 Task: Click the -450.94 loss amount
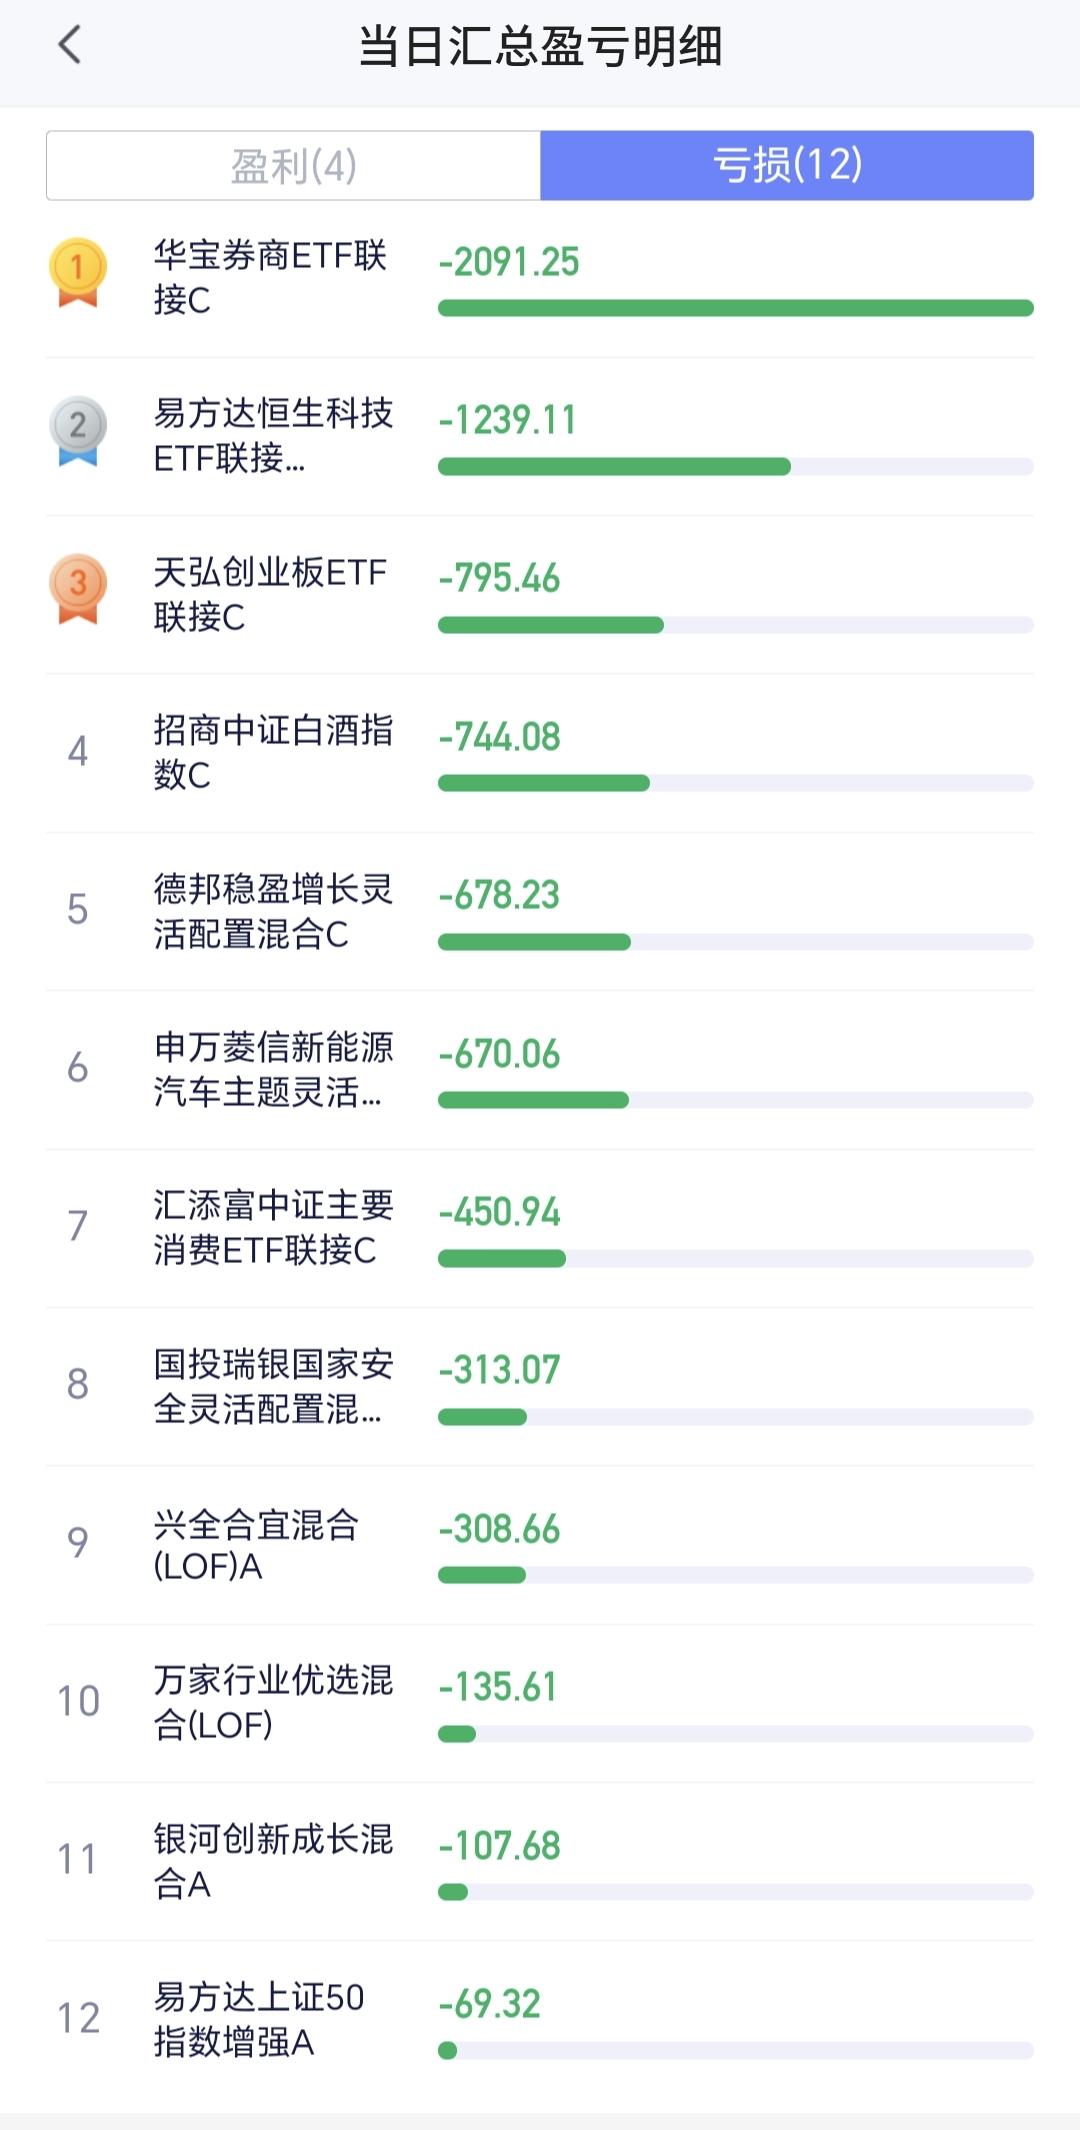tap(500, 1212)
